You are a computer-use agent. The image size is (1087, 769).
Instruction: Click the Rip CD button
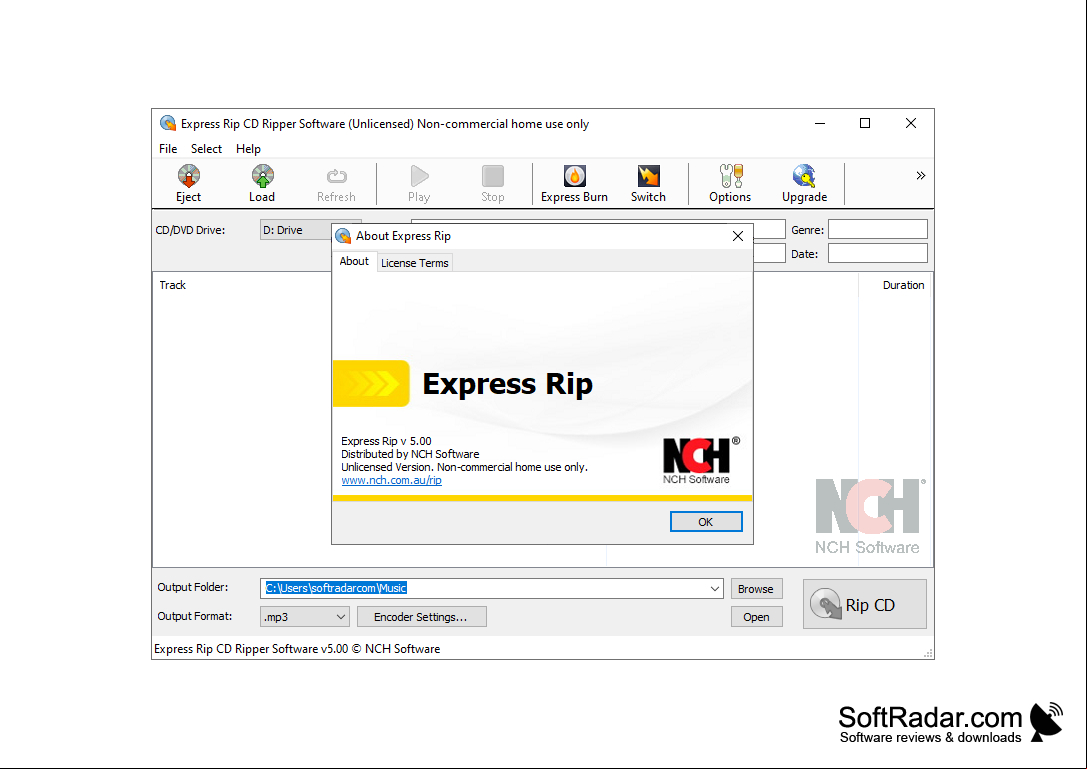864,604
